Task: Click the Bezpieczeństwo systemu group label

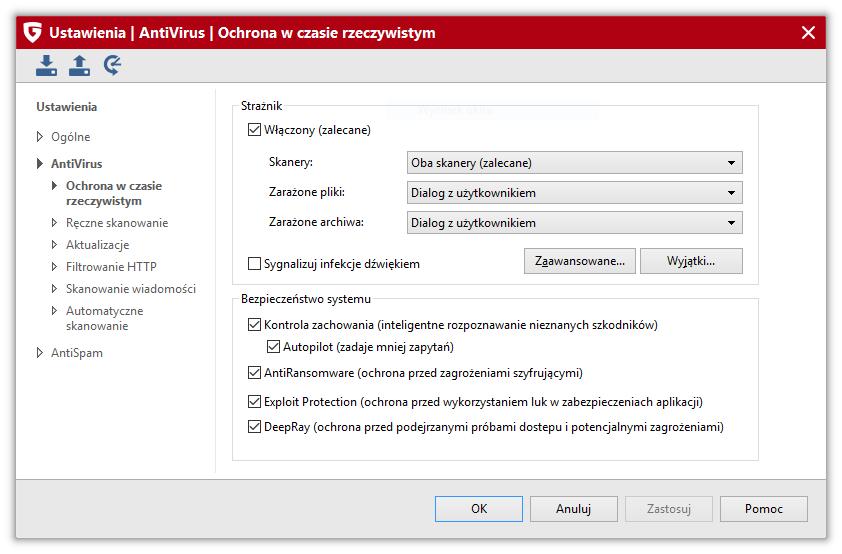Action: point(306,298)
